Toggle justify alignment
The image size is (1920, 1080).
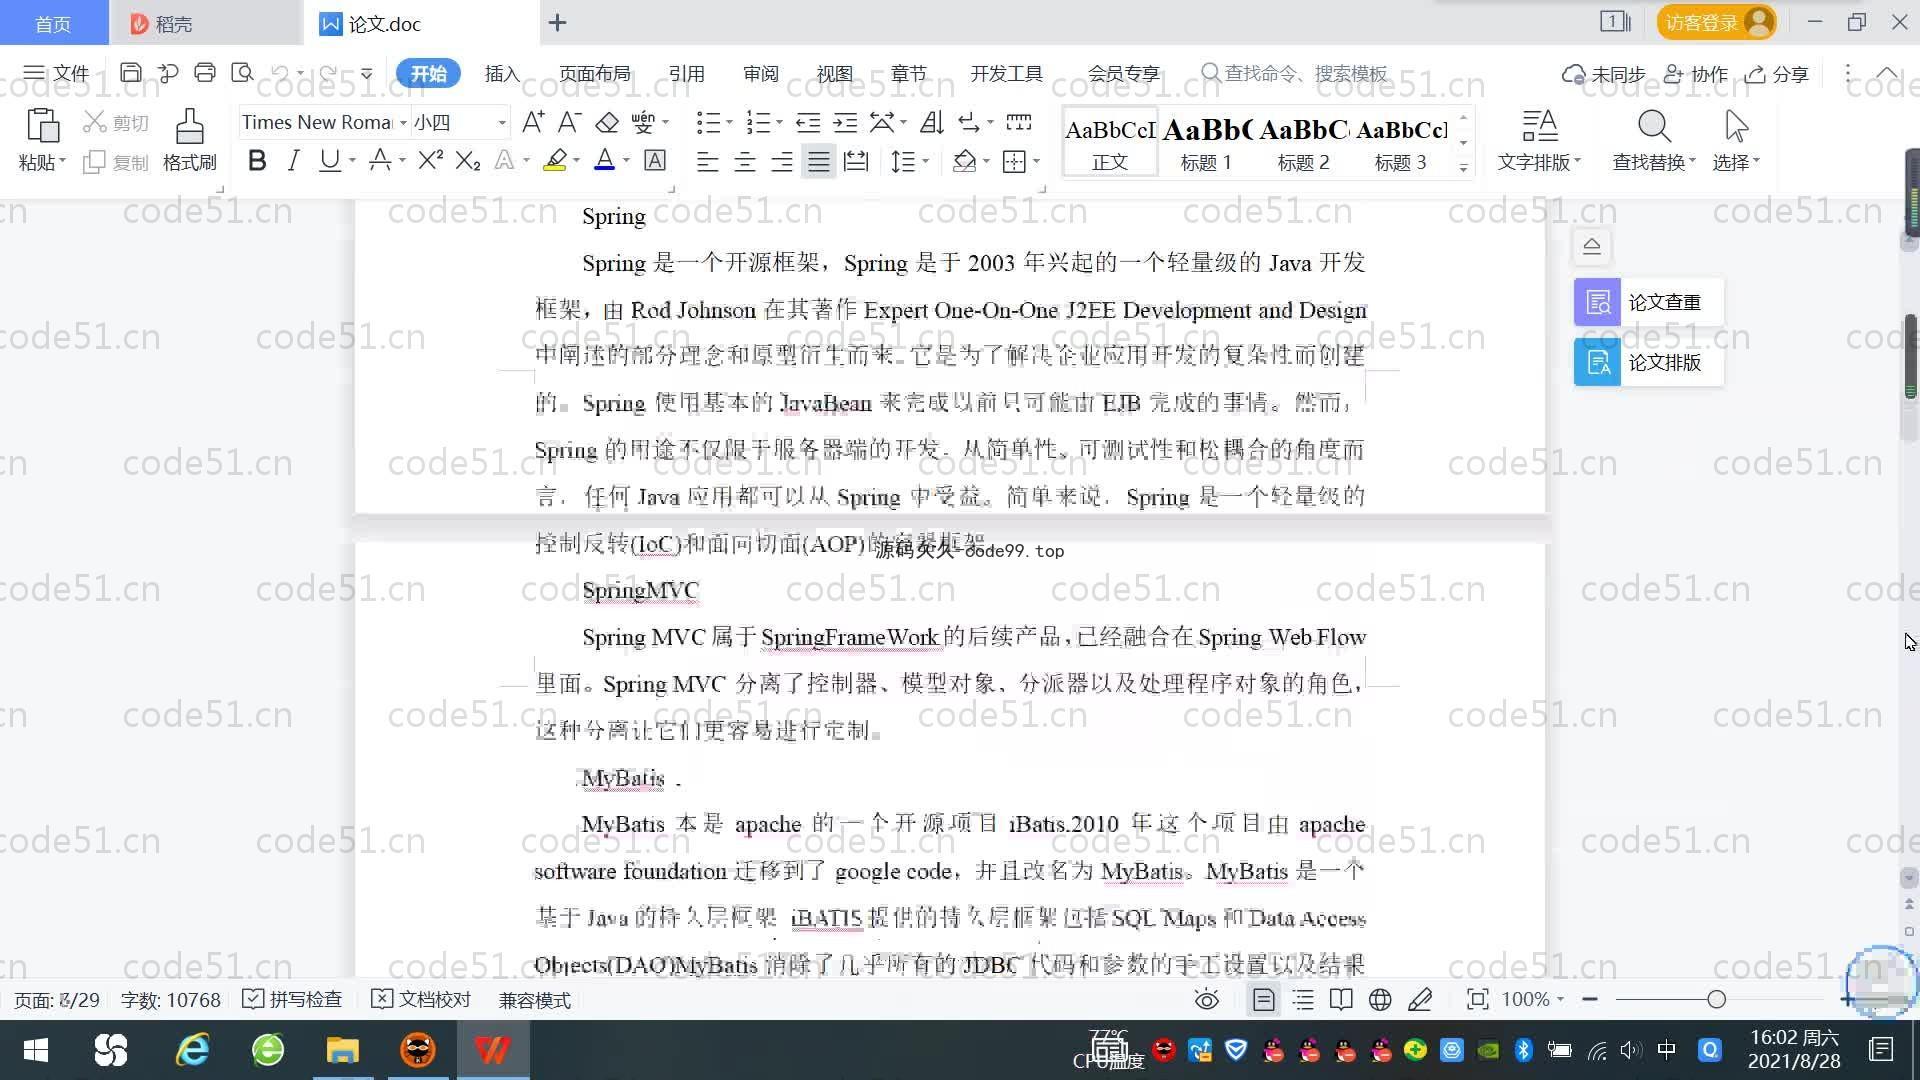click(819, 161)
